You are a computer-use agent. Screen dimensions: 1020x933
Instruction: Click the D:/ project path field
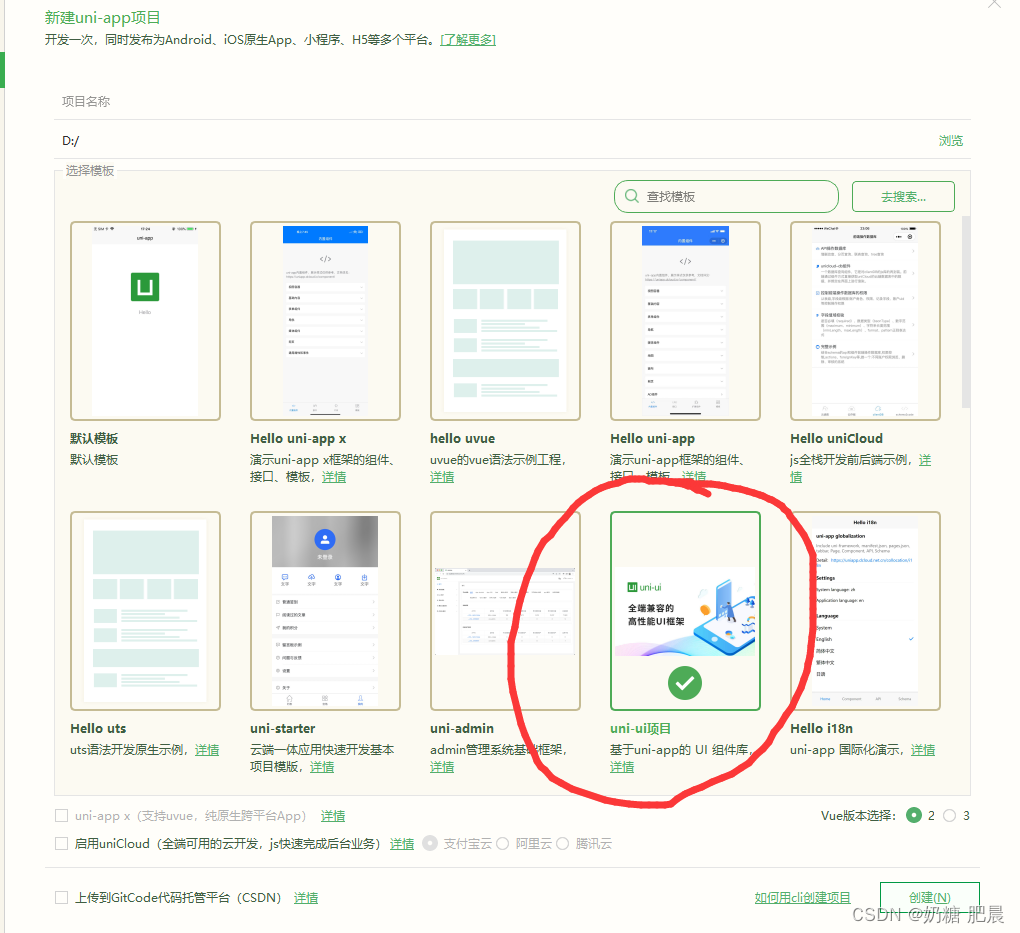494,141
